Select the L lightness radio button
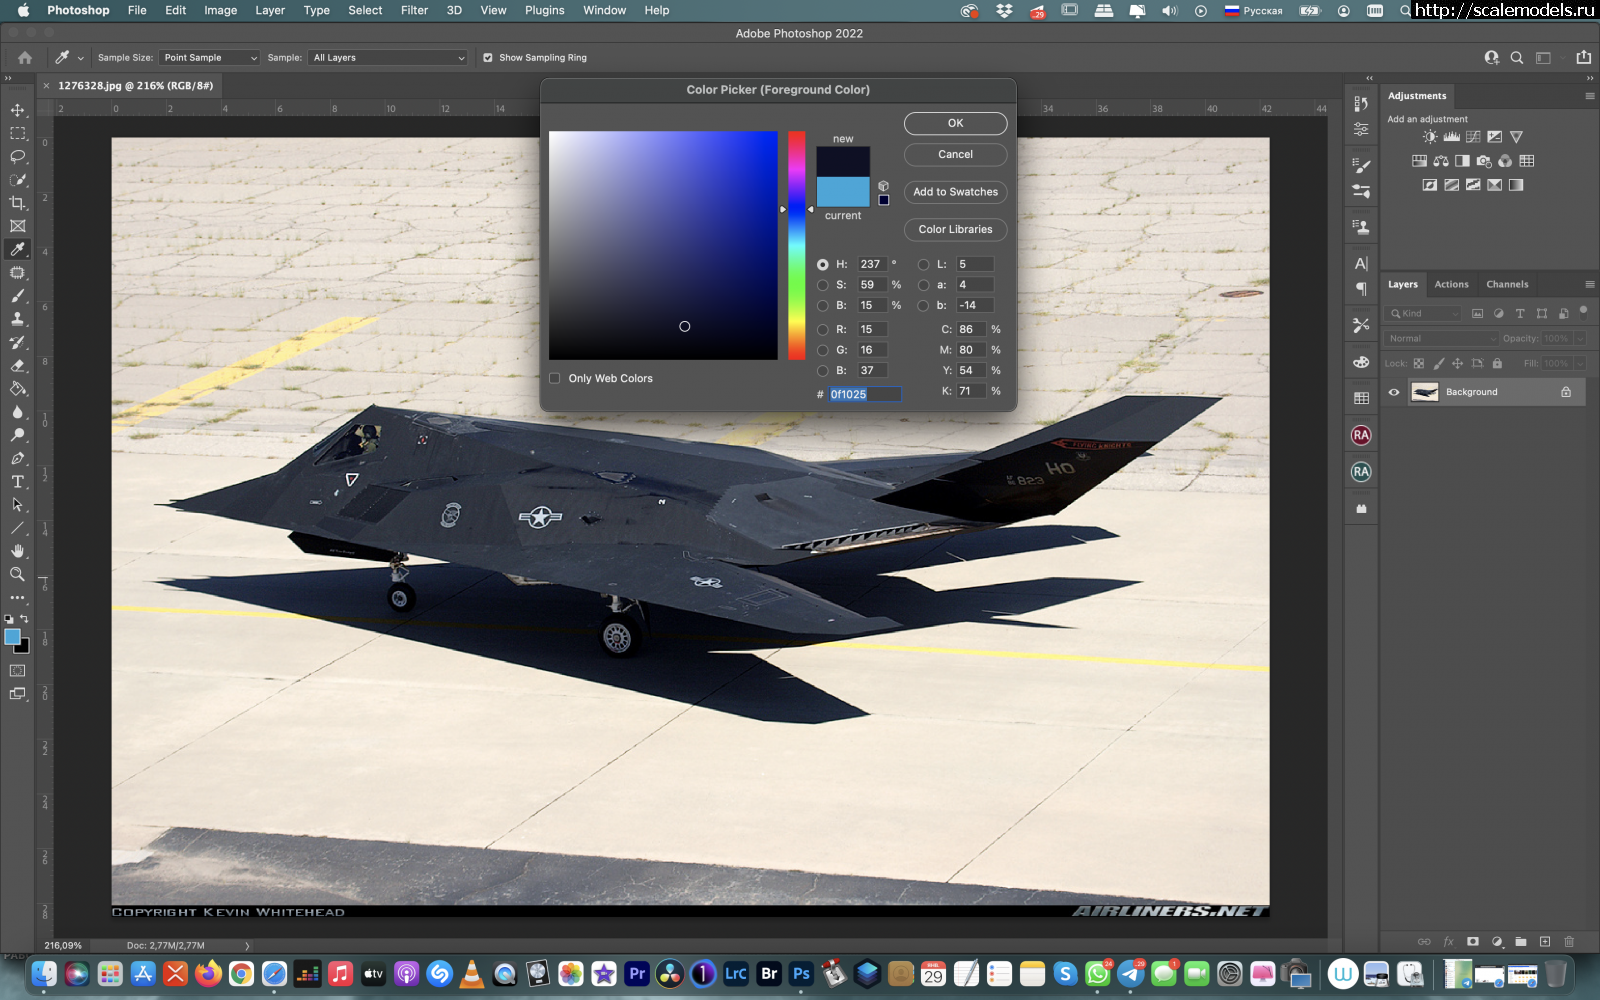 [923, 265]
